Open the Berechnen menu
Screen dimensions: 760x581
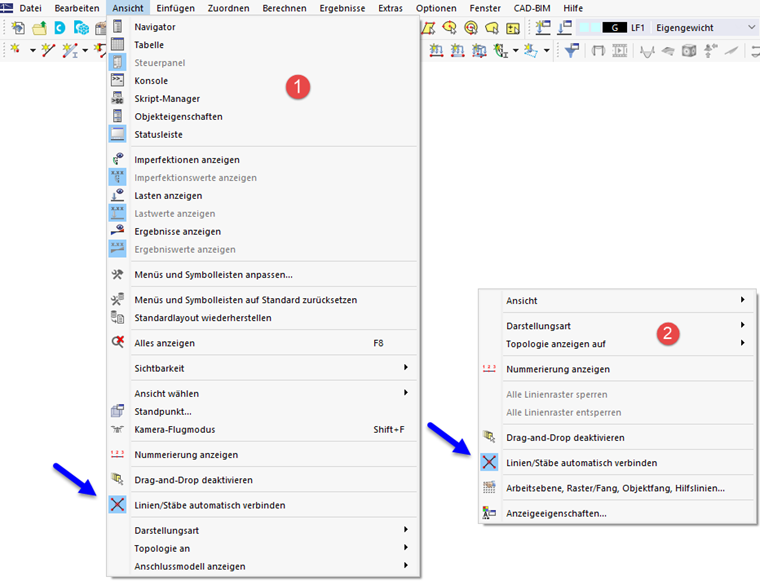(x=285, y=8)
